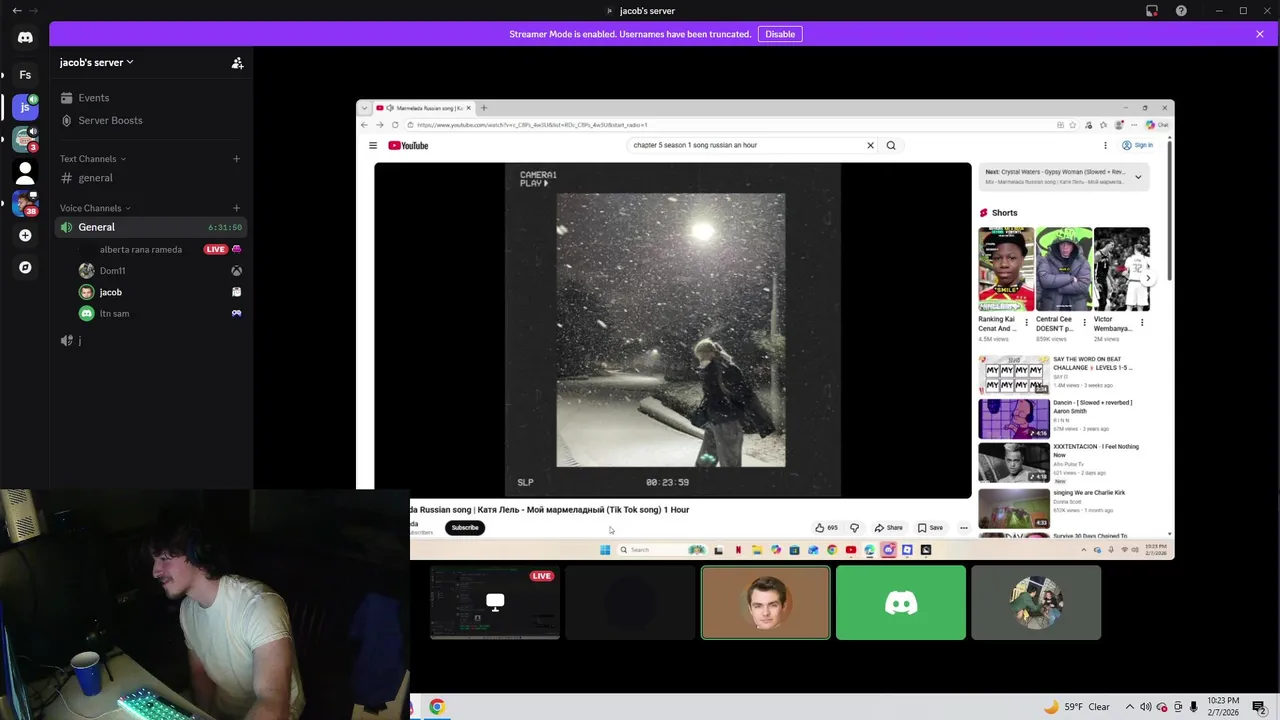The image size is (1280, 720).
Task: Click YouTube Sign in link
Action: (x=1137, y=145)
